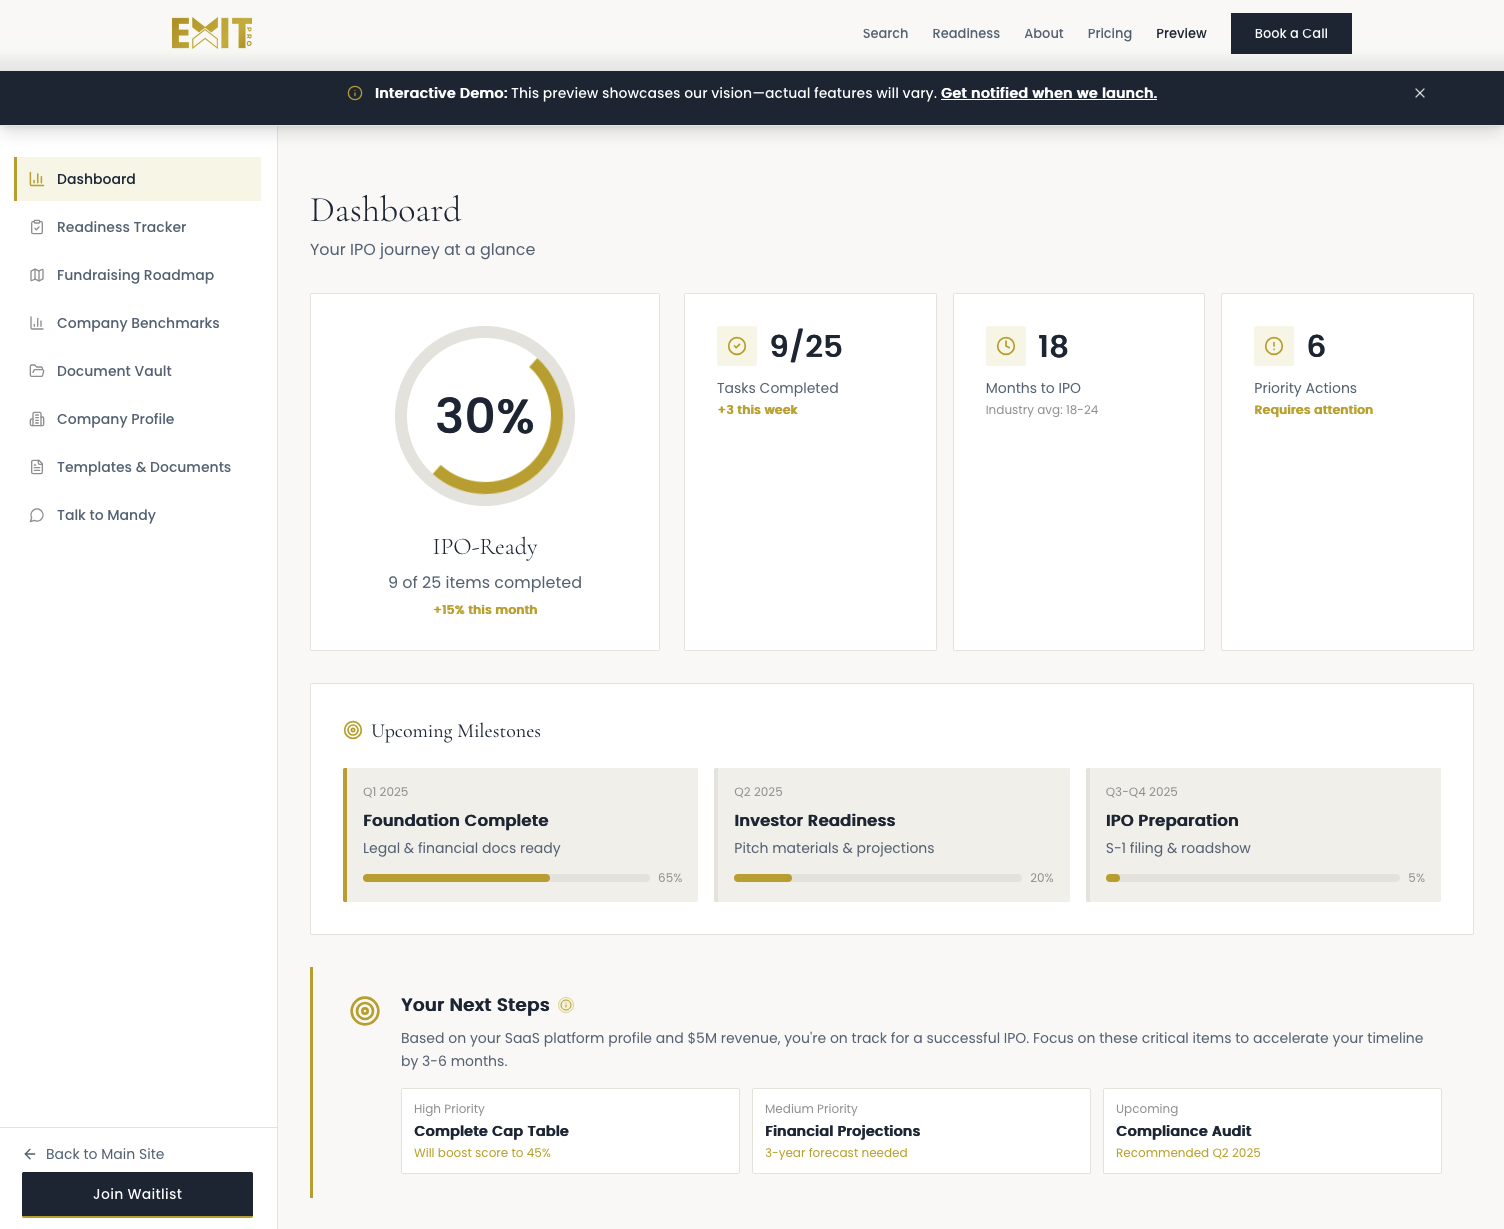
Task: Start a chat with Talk to Mandy
Action: (x=106, y=515)
